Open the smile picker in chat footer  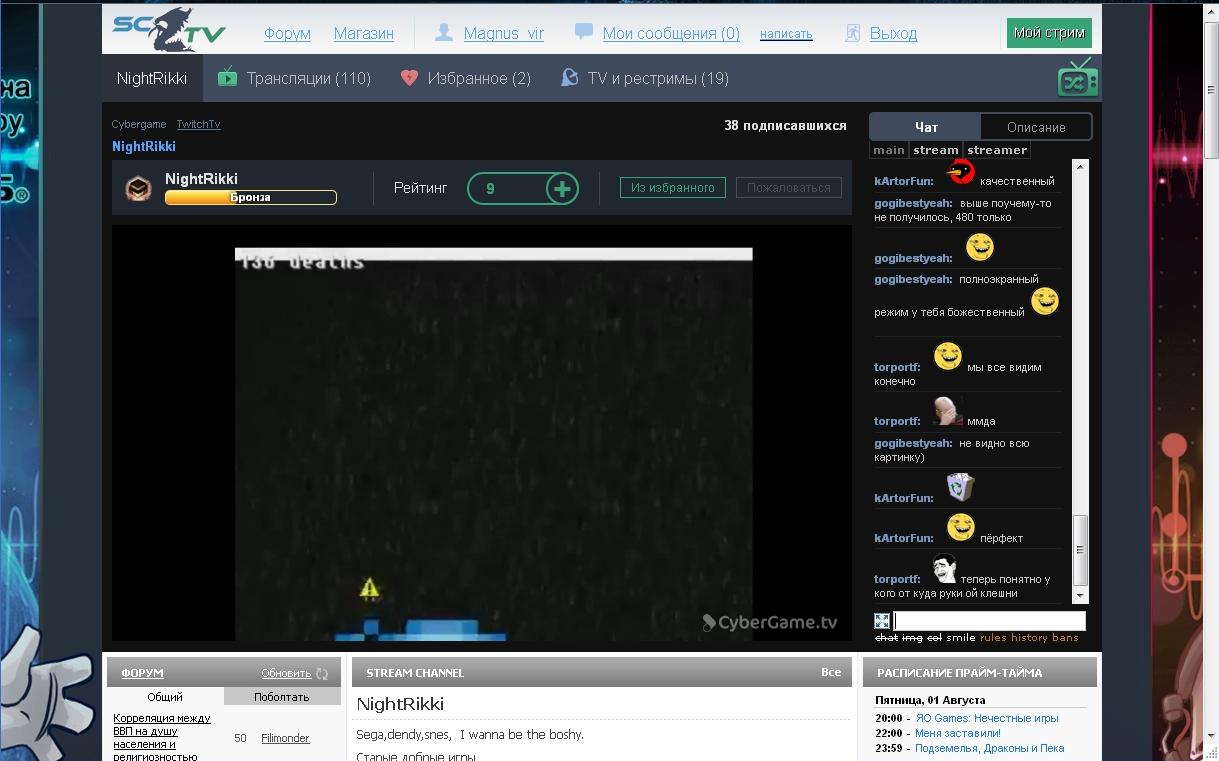(x=961, y=637)
